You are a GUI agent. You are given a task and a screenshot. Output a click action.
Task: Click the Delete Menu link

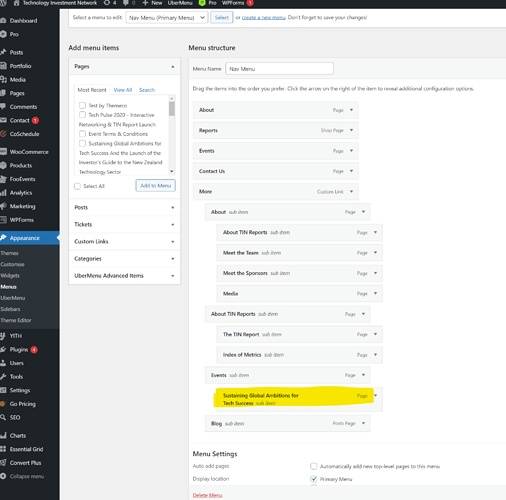click(x=207, y=495)
